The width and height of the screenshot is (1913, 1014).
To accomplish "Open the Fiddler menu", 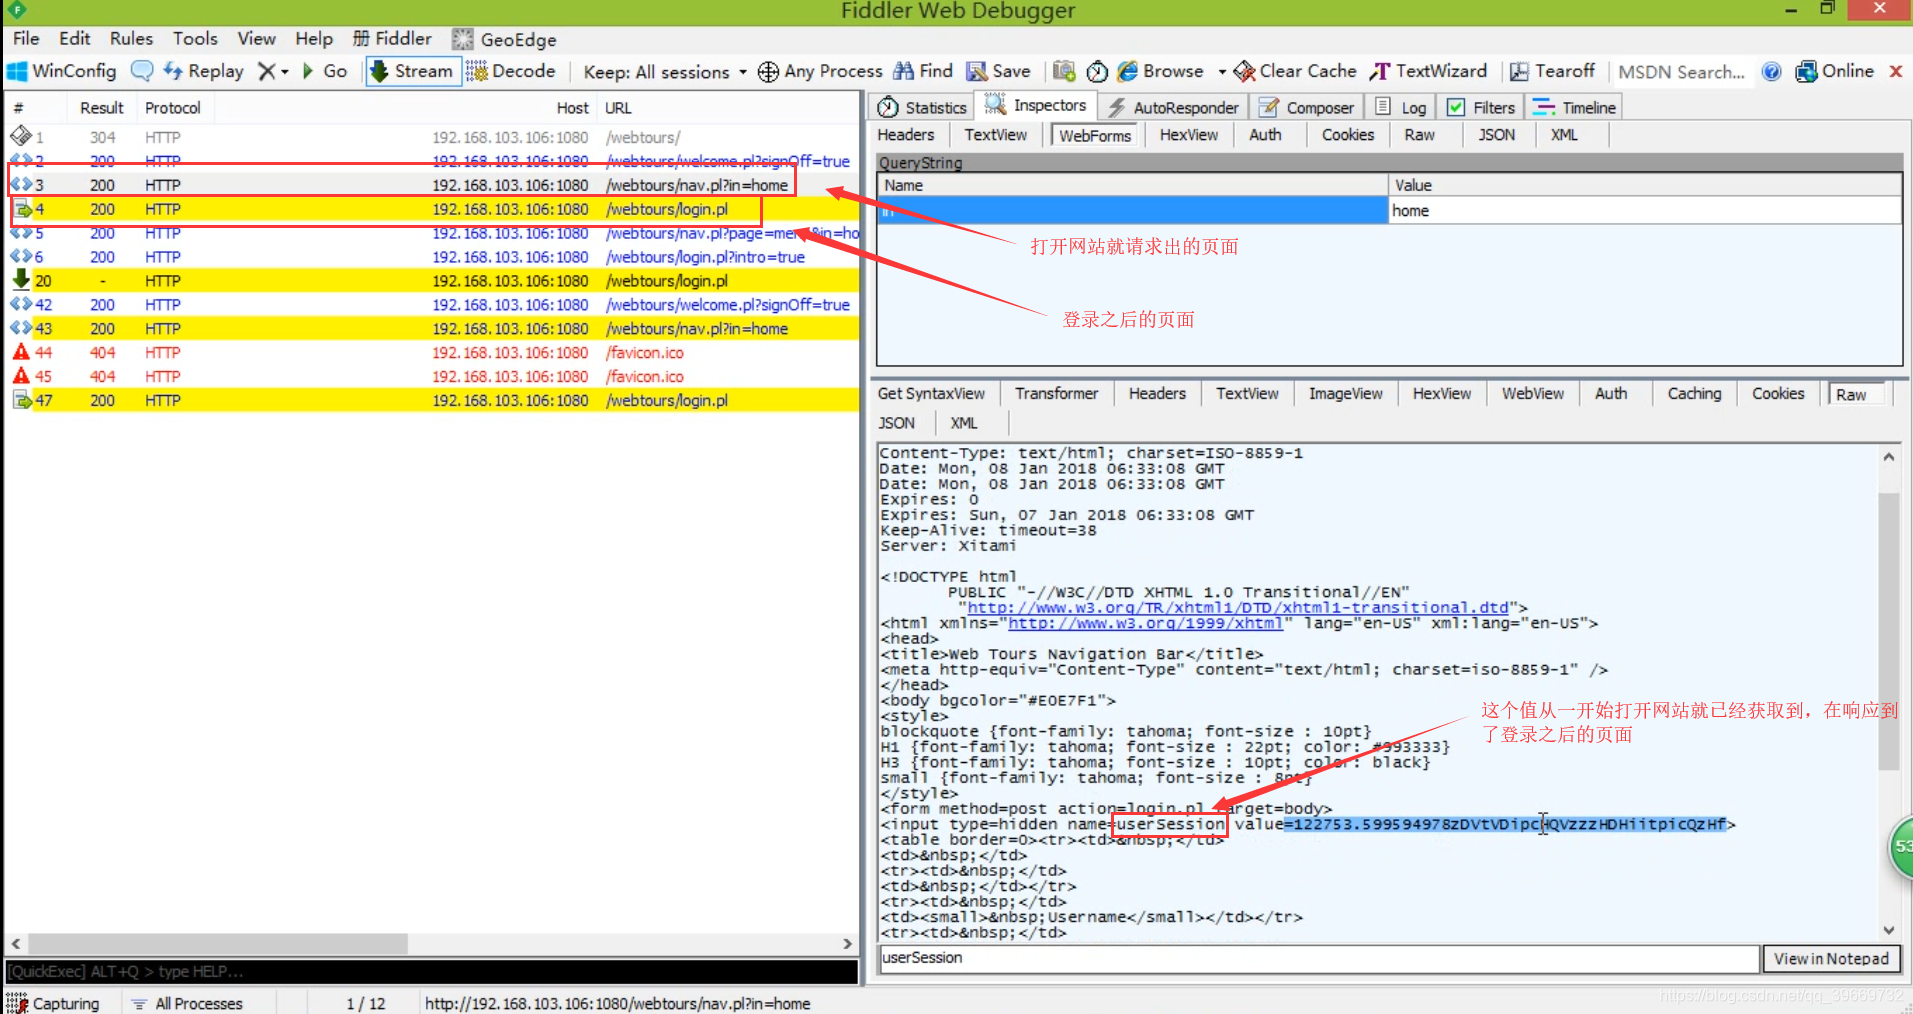I will 392,38.
